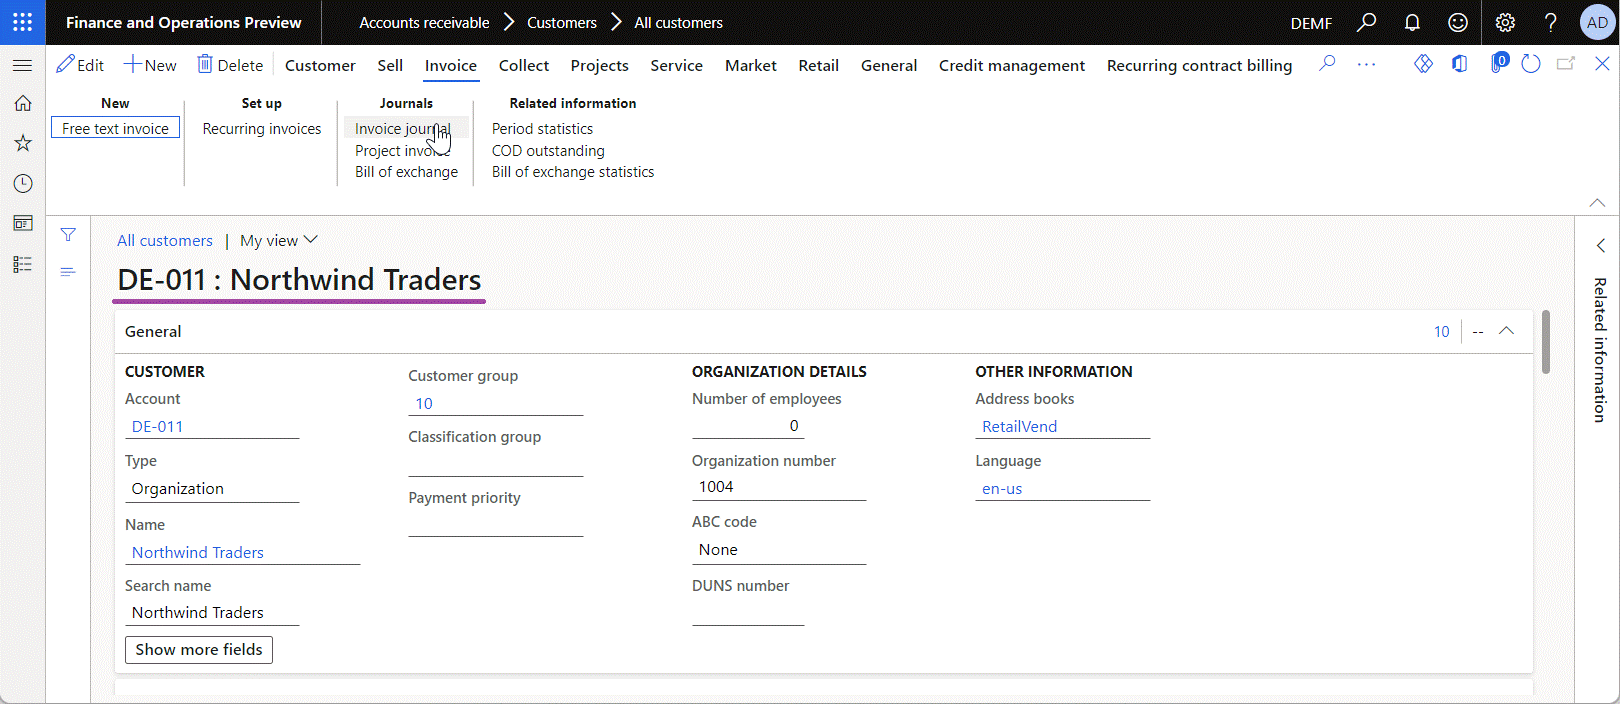The height and width of the screenshot is (704, 1620).
Task: Expand the Related information side pane
Action: 1600,245
